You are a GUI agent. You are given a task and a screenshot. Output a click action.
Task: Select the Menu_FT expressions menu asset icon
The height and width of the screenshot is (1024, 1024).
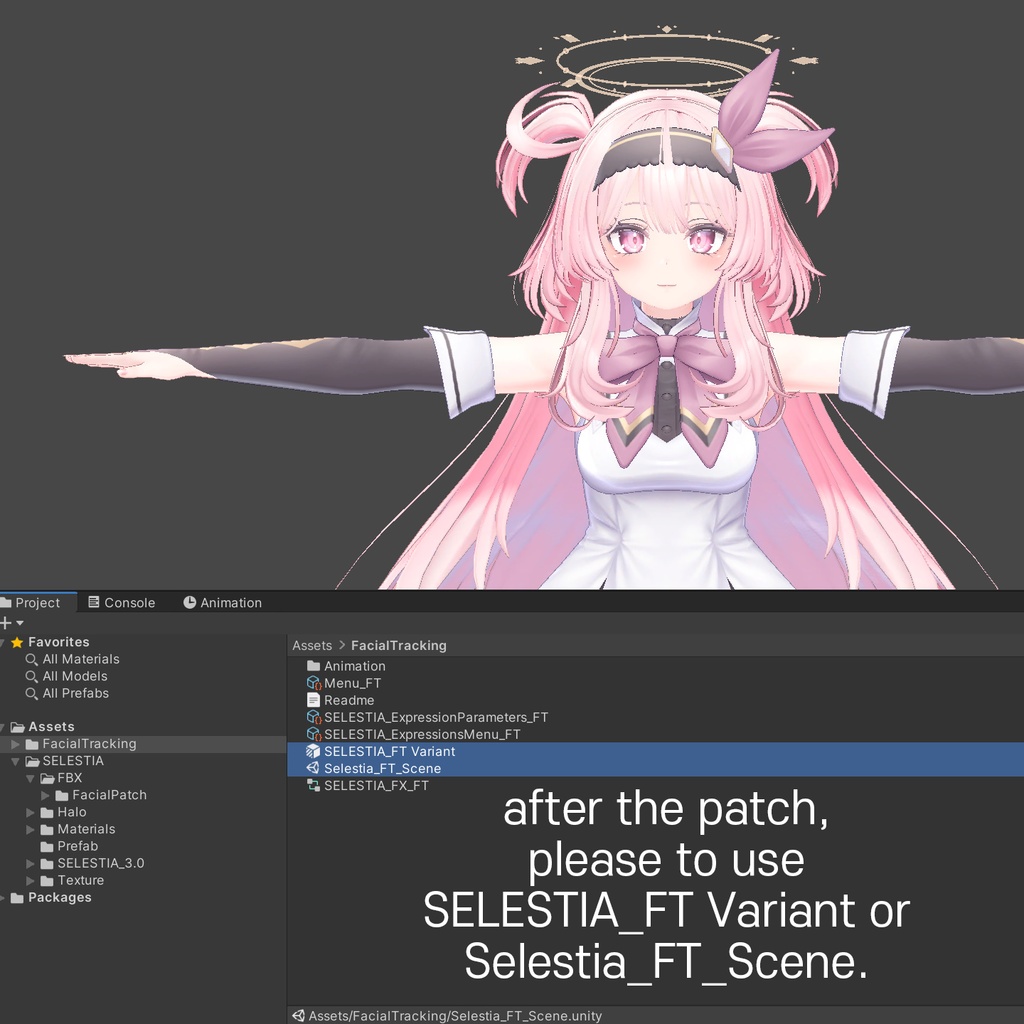(311, 683)
